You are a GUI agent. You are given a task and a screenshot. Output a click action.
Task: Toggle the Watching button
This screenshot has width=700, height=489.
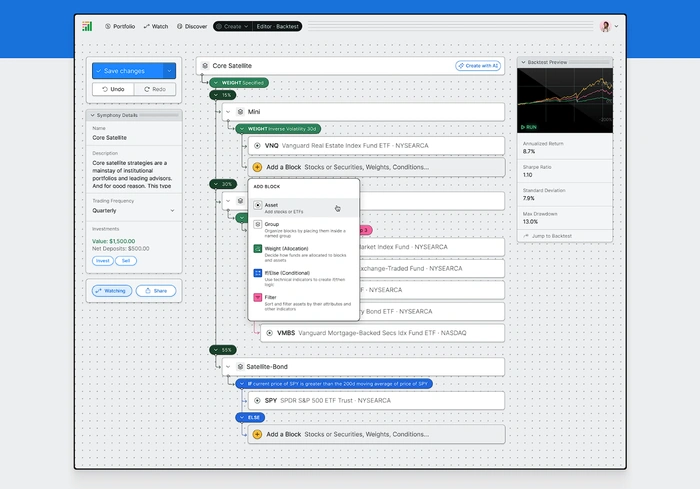[112, 291]
